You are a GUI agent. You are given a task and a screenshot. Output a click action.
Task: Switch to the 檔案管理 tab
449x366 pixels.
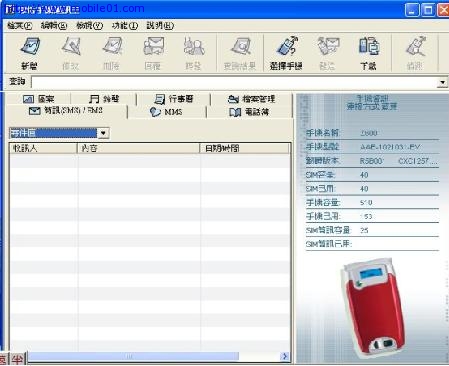pos(252,99)
